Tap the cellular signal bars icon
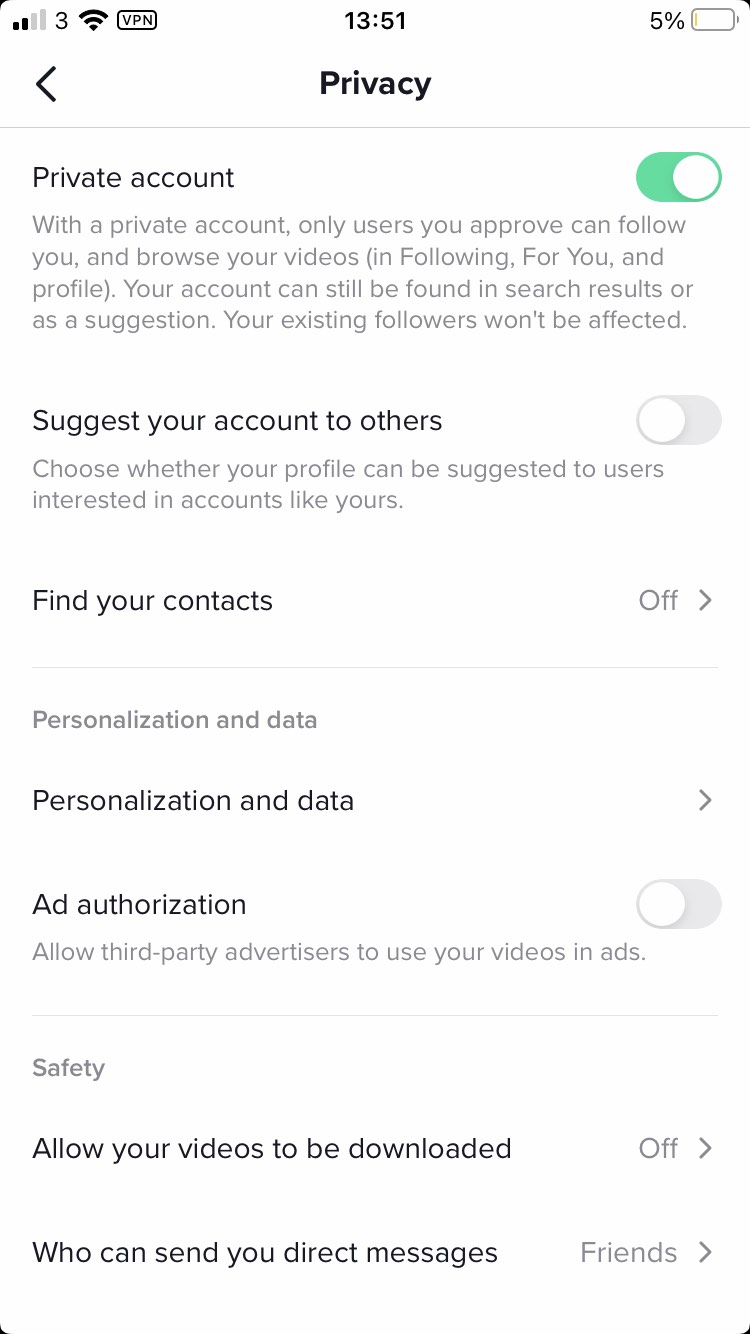Image resolution: width=750 pixels, height=1334 pixels. click(30, 21)
